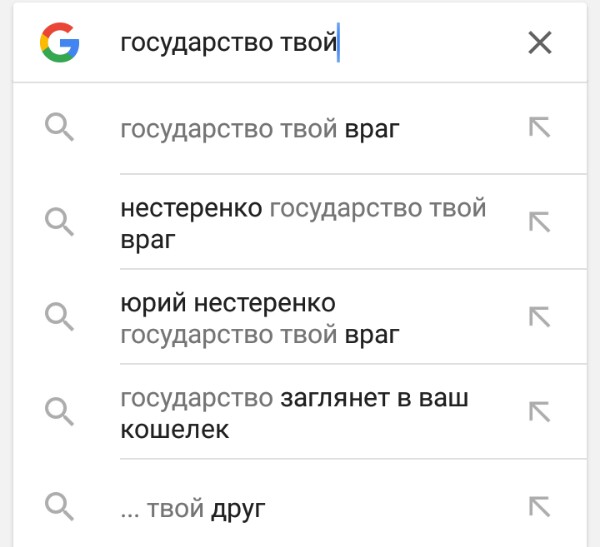This screenshot has width=600, height=547.
Task: Click magnifier icon beside 'заглянет в ваш кошелек'
Action: tap(60, 412)
